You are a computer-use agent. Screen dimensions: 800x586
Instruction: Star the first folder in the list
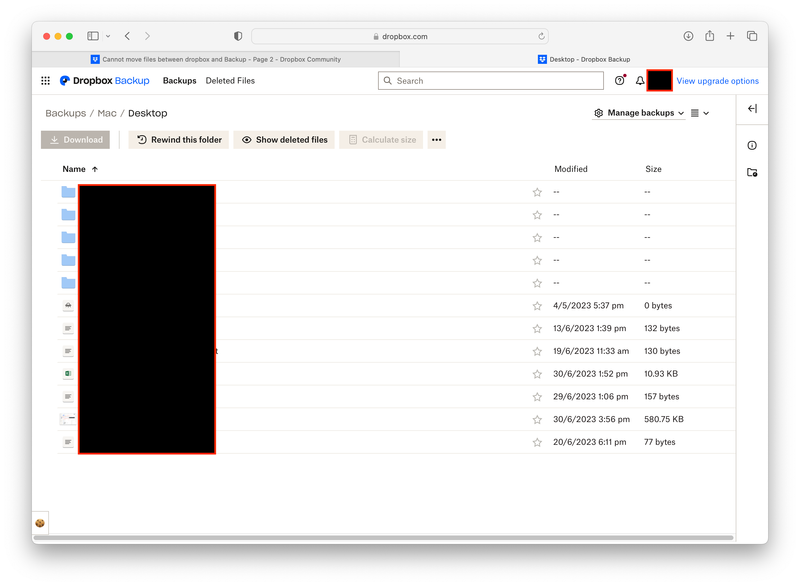point(537,192)
